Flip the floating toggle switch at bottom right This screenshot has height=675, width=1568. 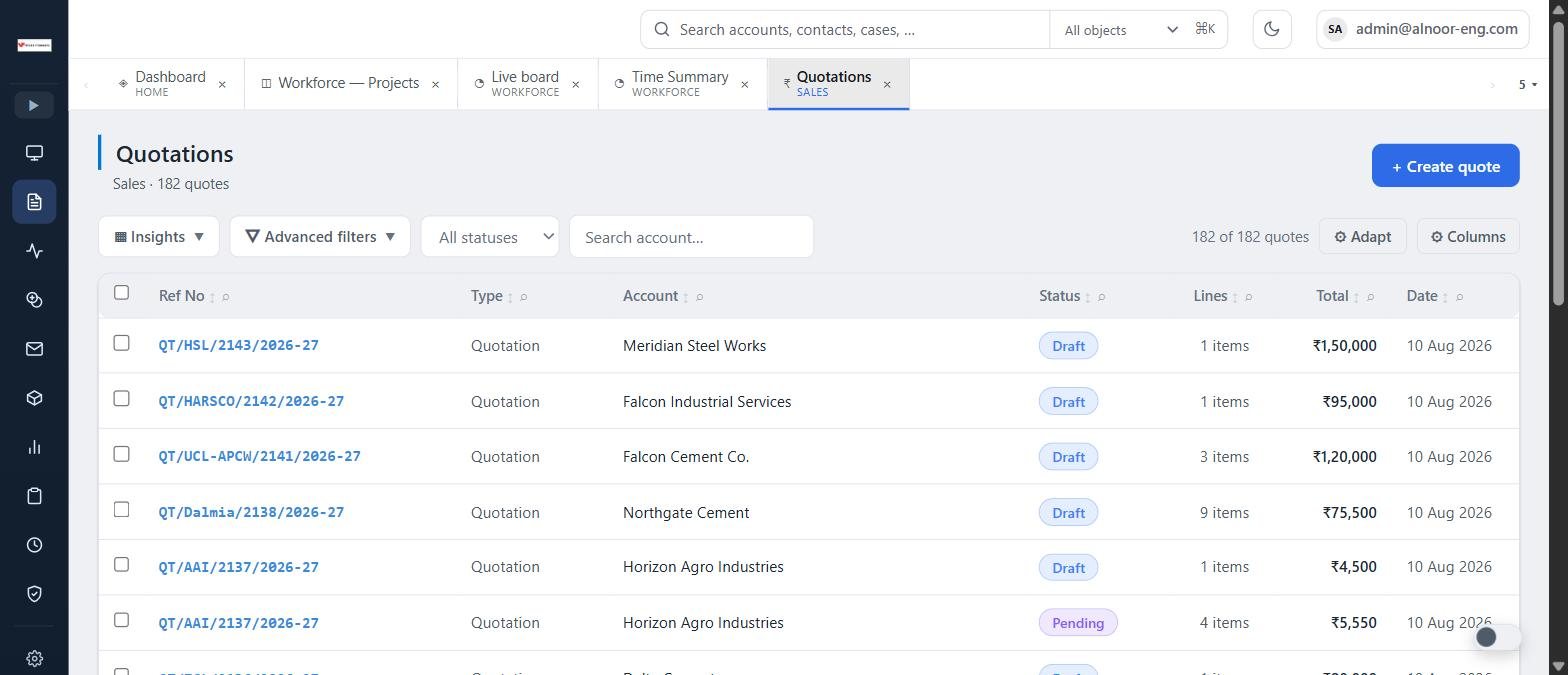click(x=1497, y=637)
